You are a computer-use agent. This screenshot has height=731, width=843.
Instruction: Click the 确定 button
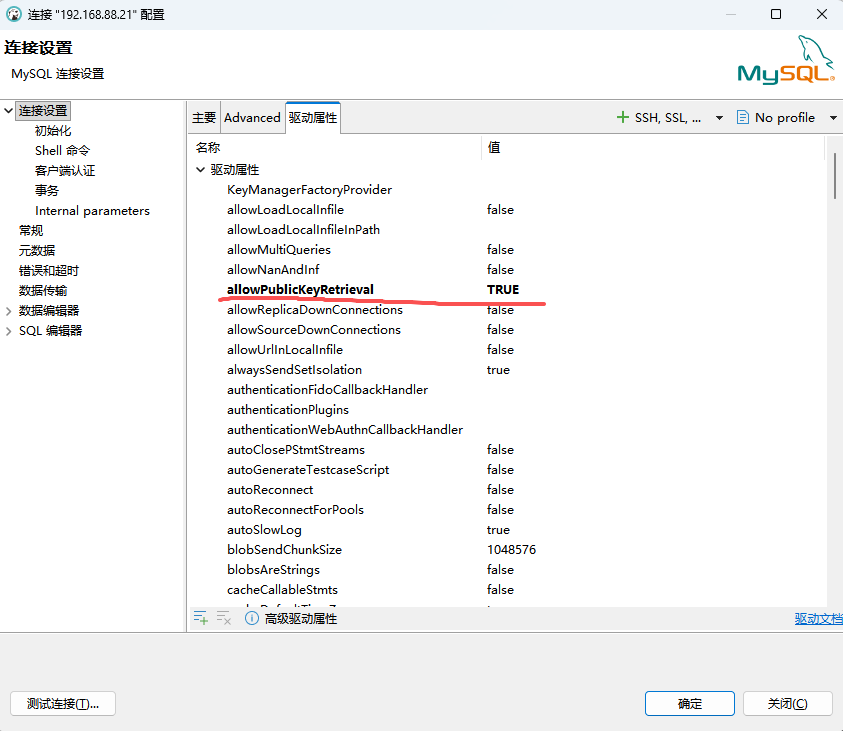[x=690, y=703]
